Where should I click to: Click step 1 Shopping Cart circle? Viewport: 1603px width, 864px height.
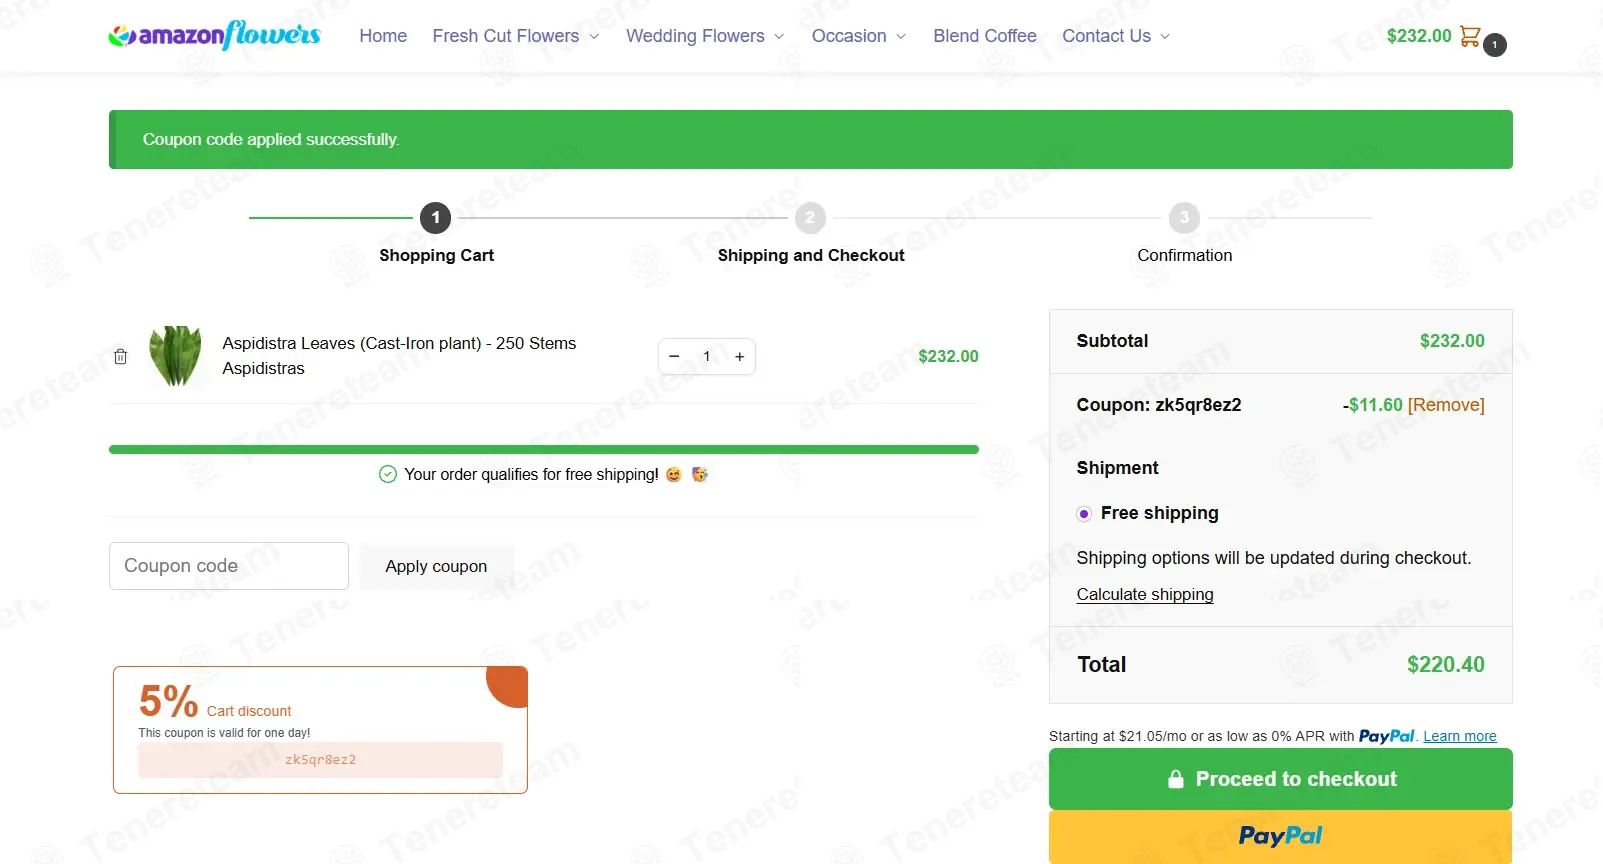pos(435,218)
